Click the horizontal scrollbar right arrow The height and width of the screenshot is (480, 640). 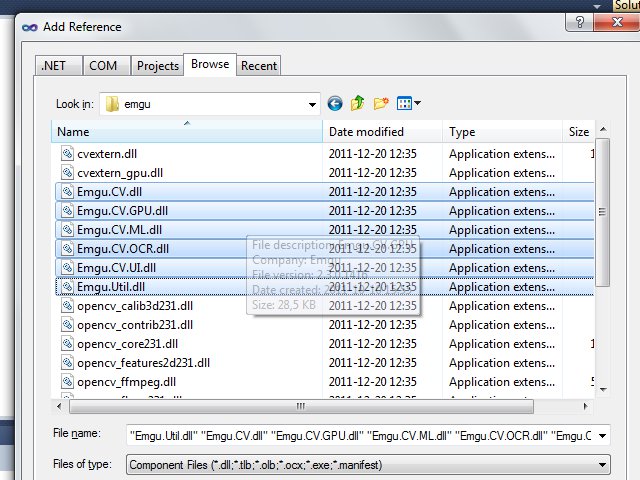point(586,406)
